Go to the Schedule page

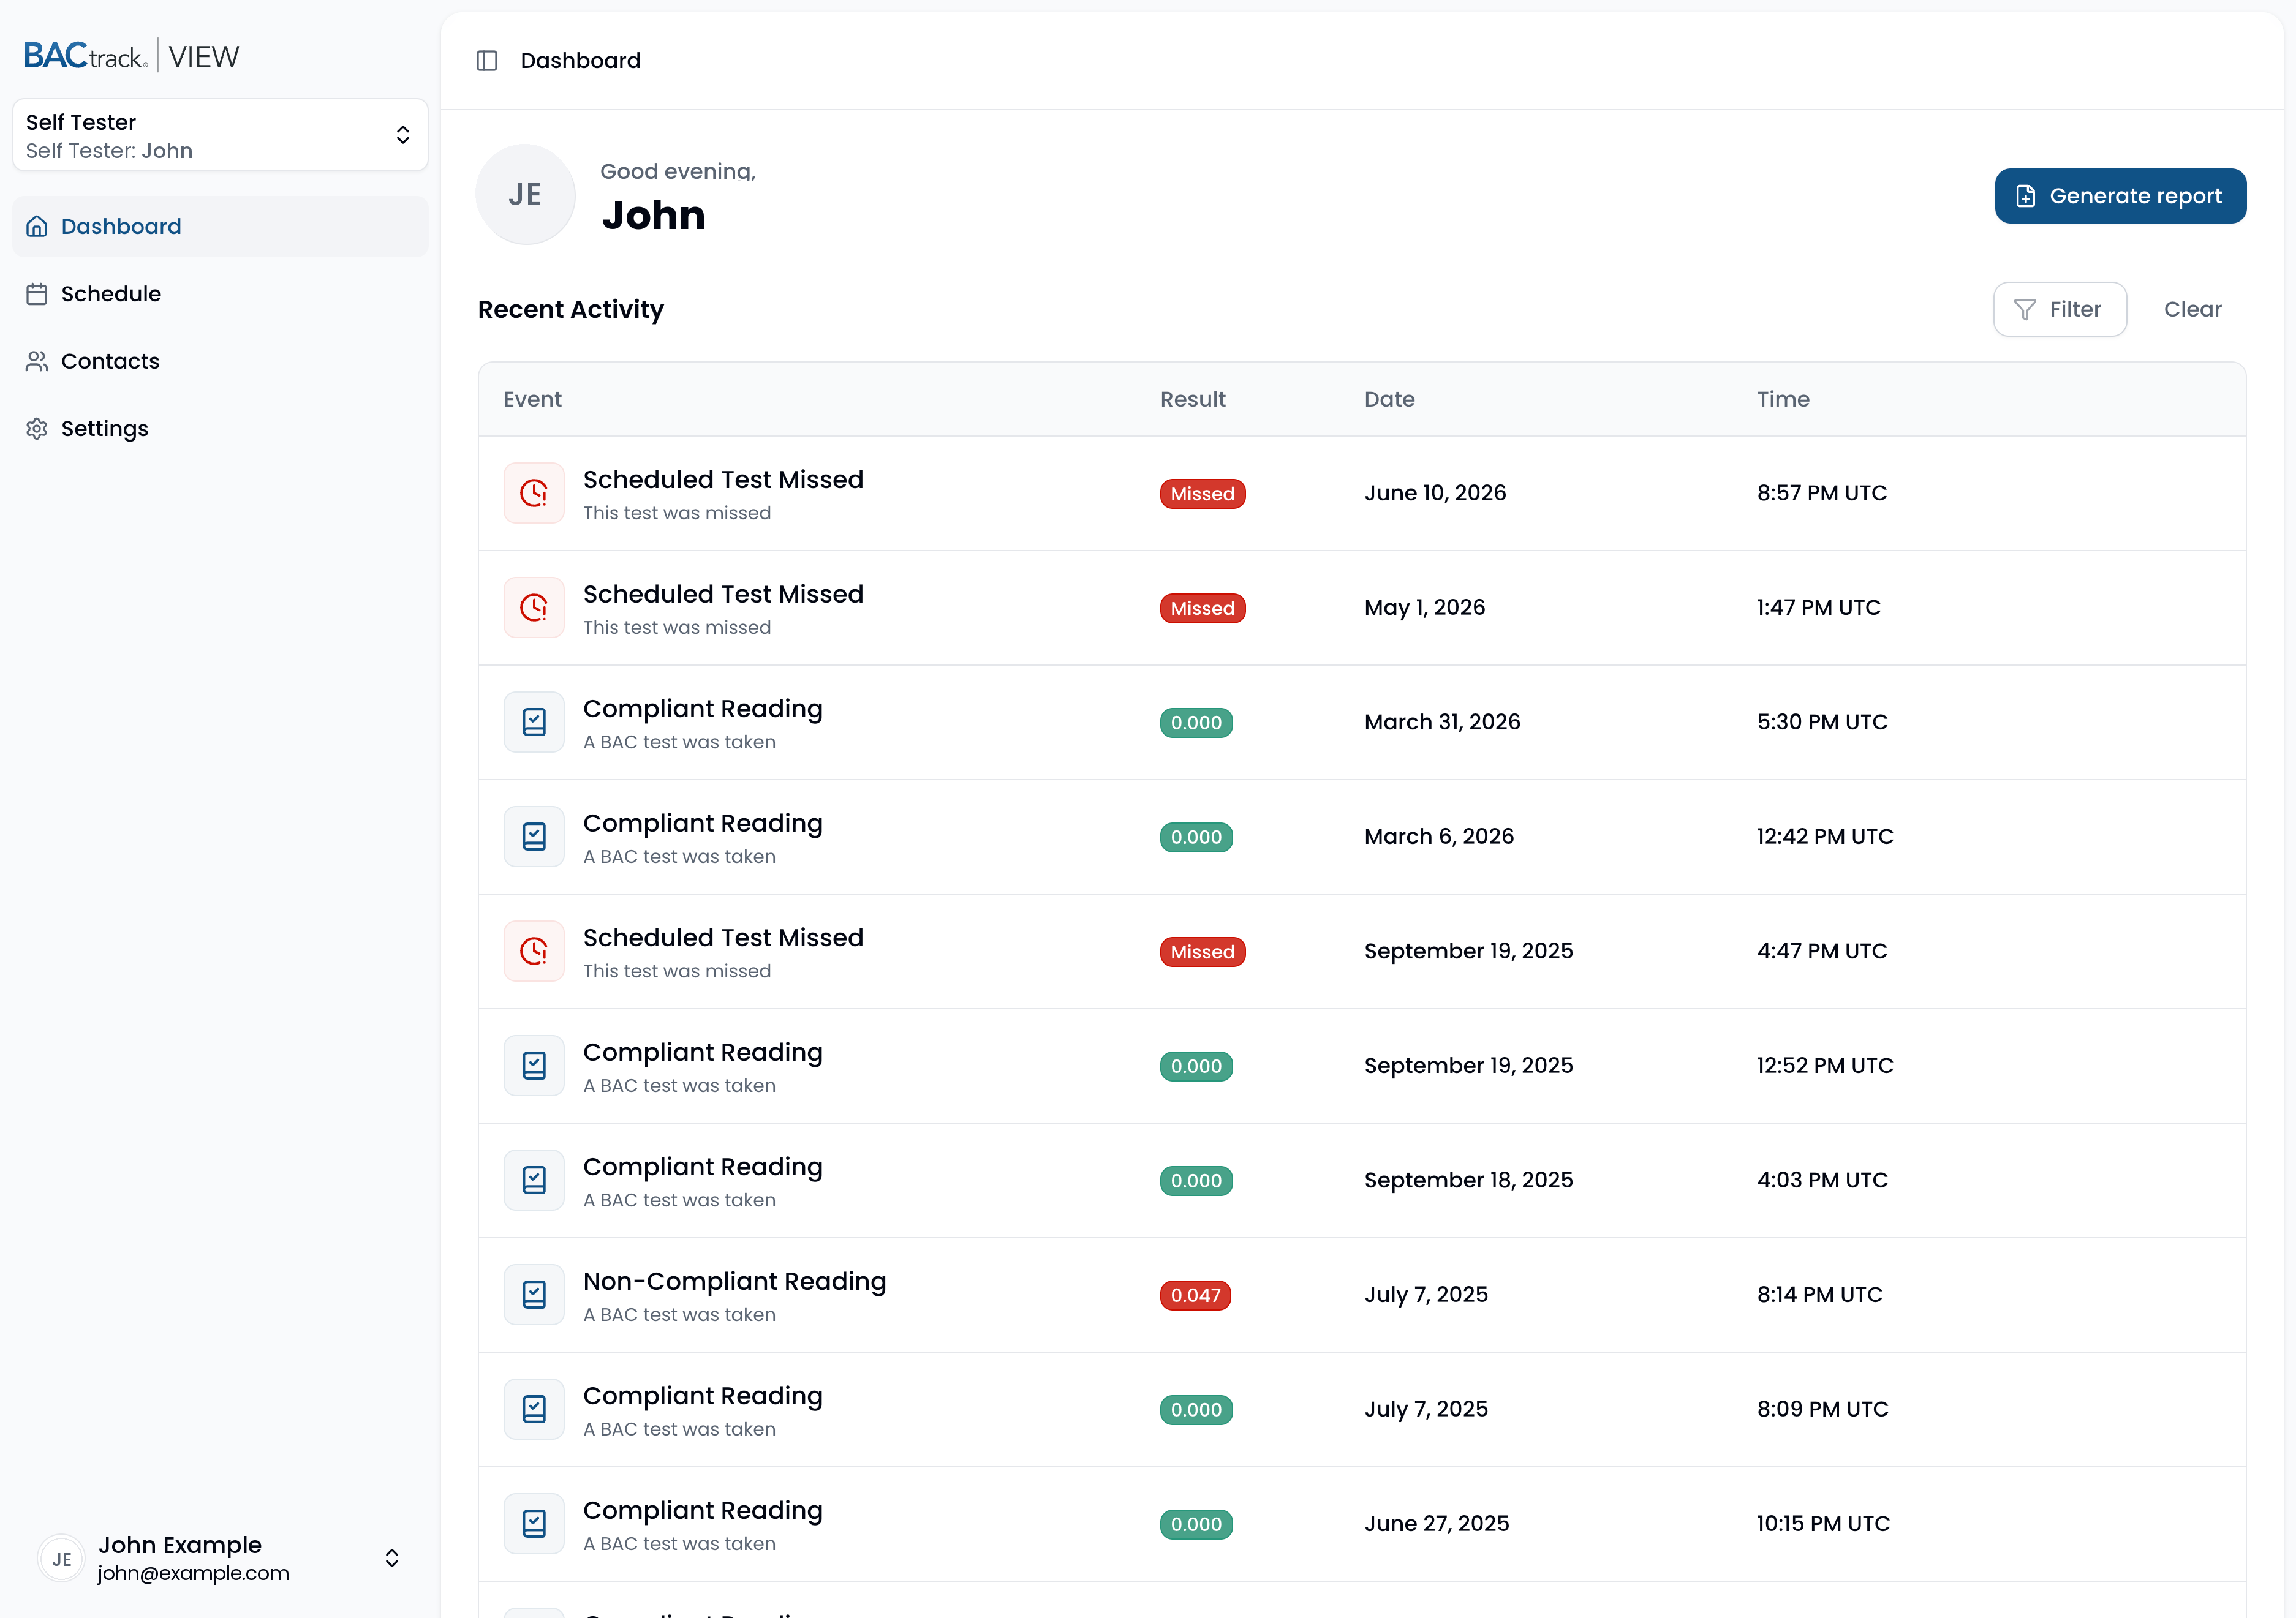tap(220, 294)
